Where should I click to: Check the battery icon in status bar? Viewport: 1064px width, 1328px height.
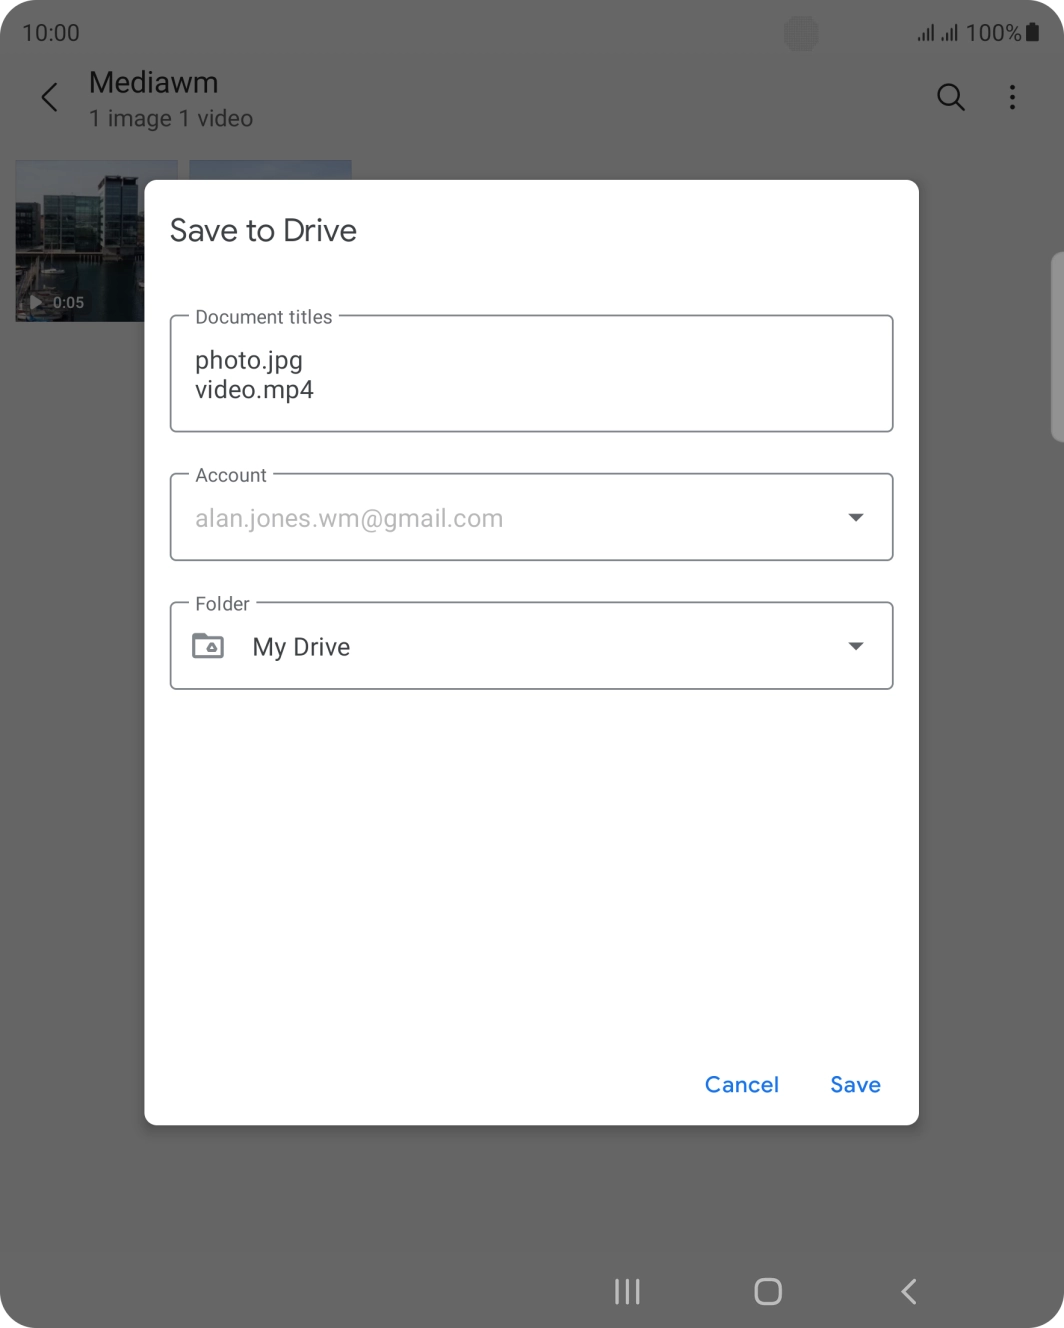tap(1031, 33)
